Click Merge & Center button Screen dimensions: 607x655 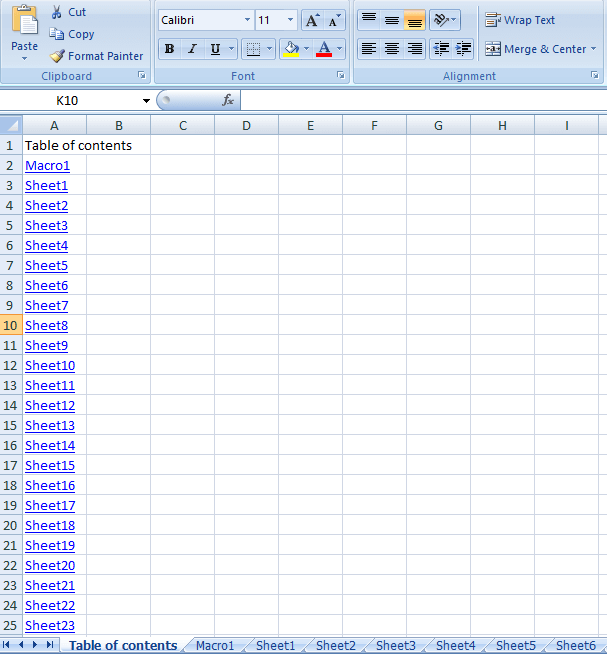[536, 49]
